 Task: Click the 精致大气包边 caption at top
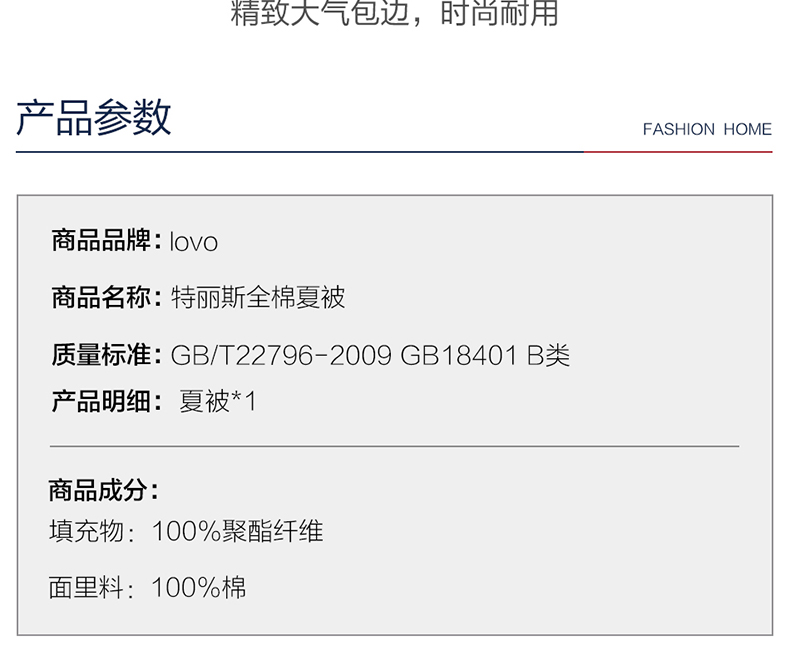[x=319, y=12]
